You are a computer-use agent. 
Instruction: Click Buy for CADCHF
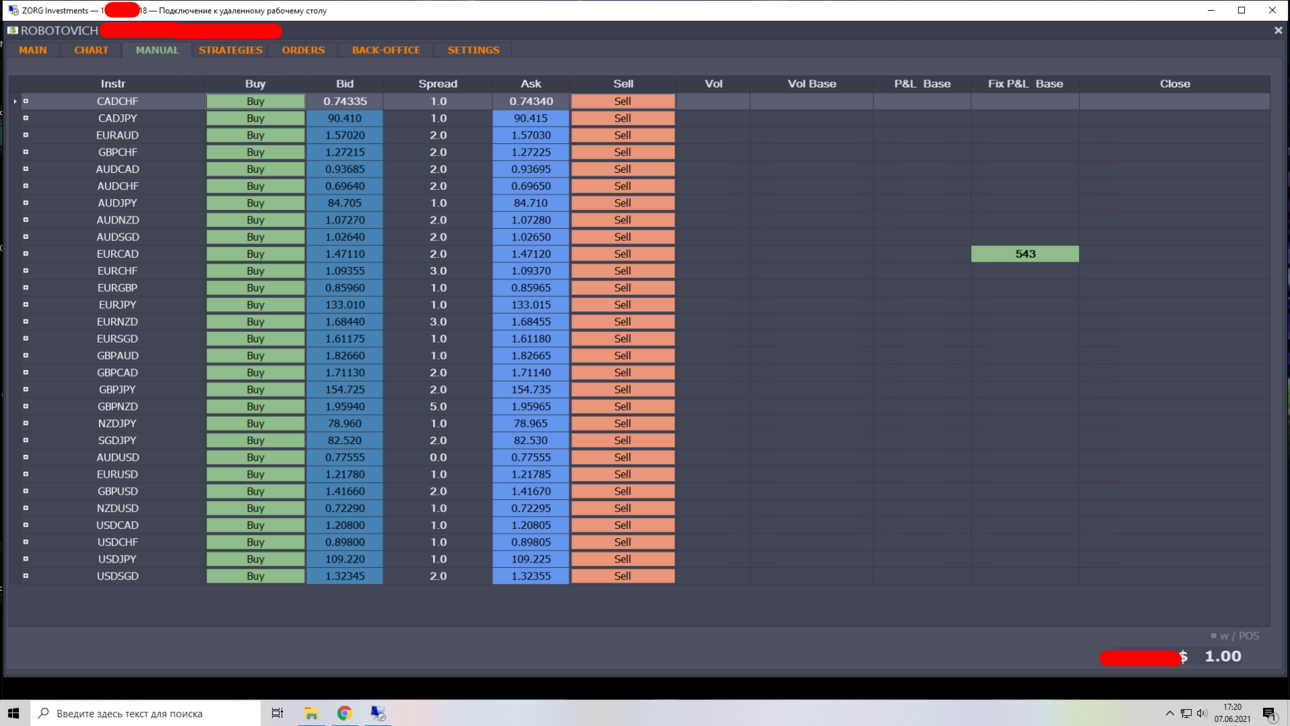point(255,101)
